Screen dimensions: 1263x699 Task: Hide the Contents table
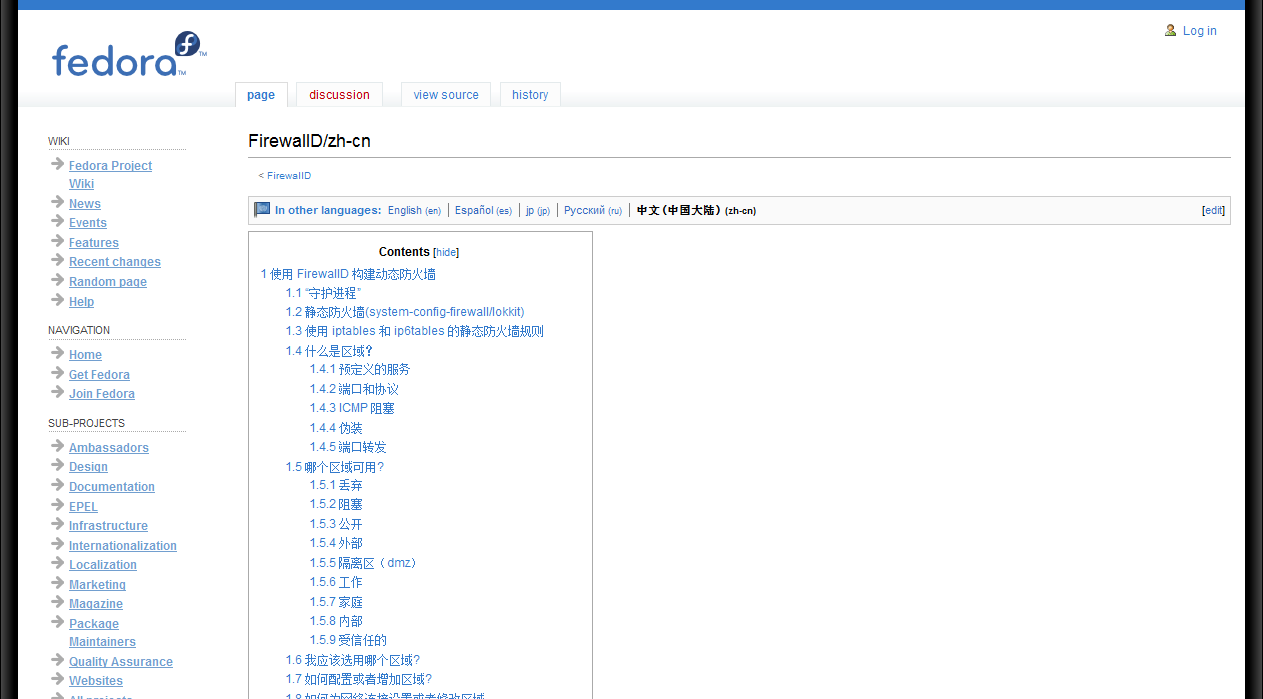point(446,252)
